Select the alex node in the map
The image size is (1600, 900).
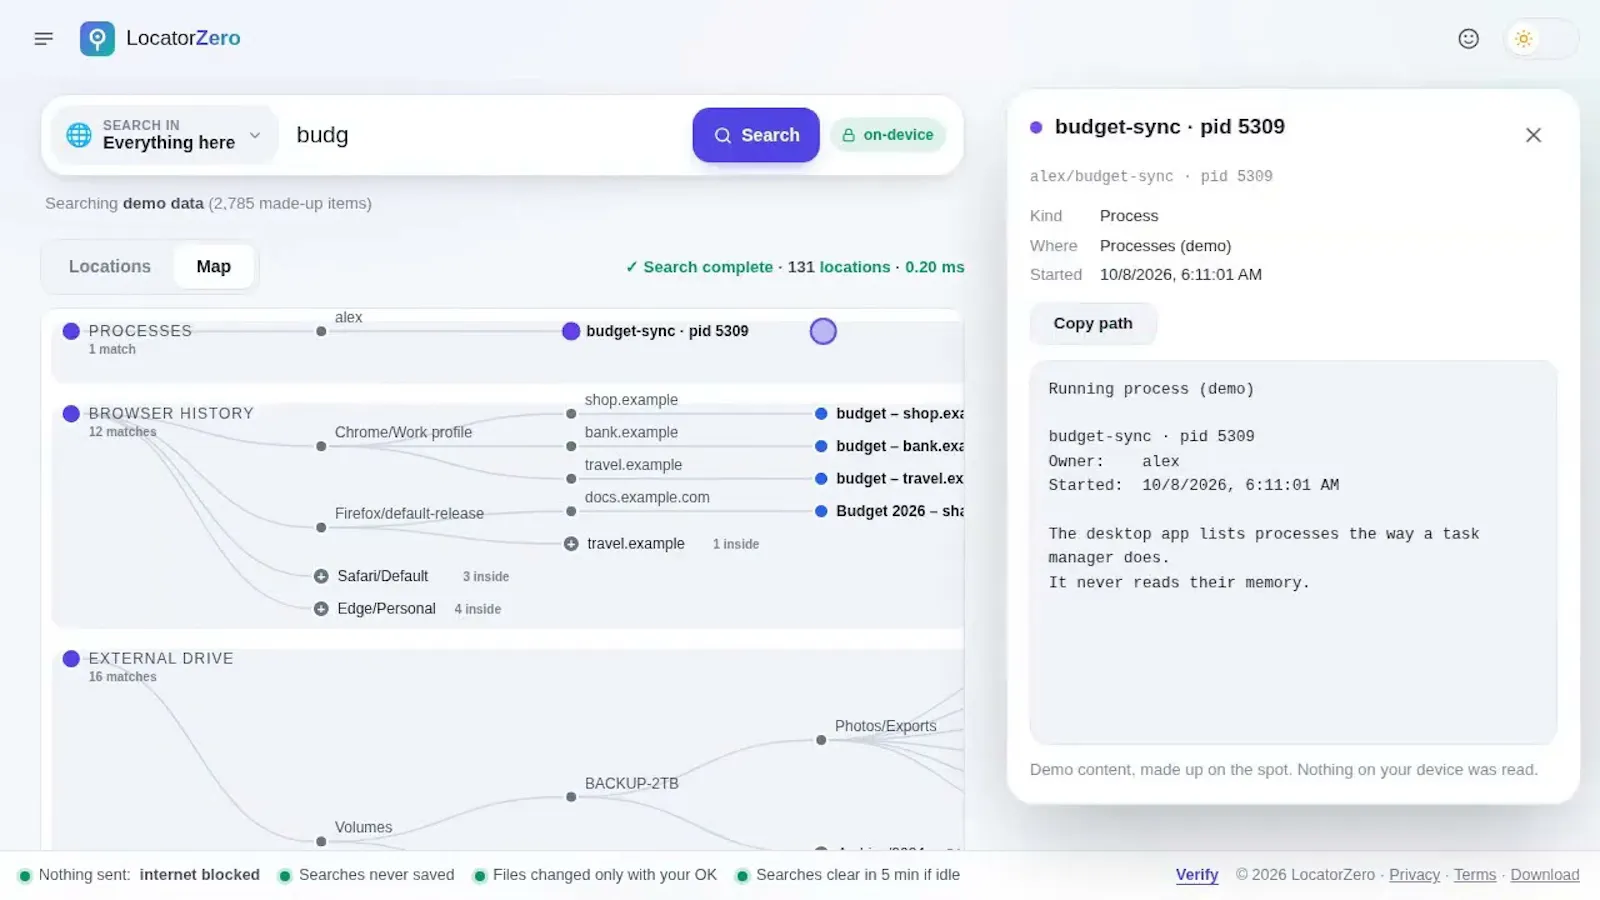[x=321, y=331]
